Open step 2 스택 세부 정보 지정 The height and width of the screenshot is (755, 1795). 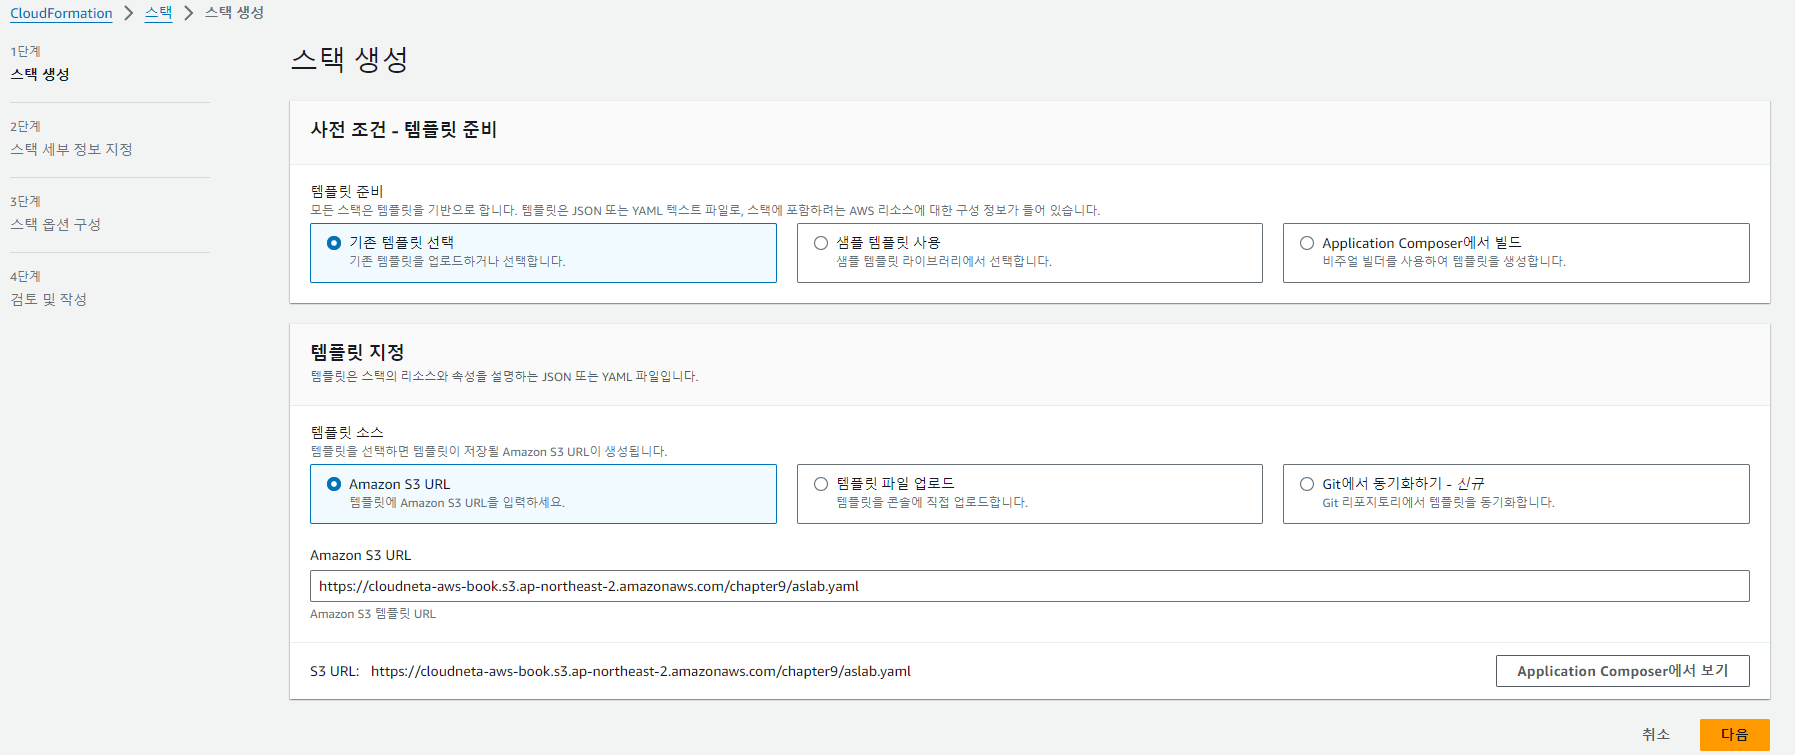(x=71, y=149)
